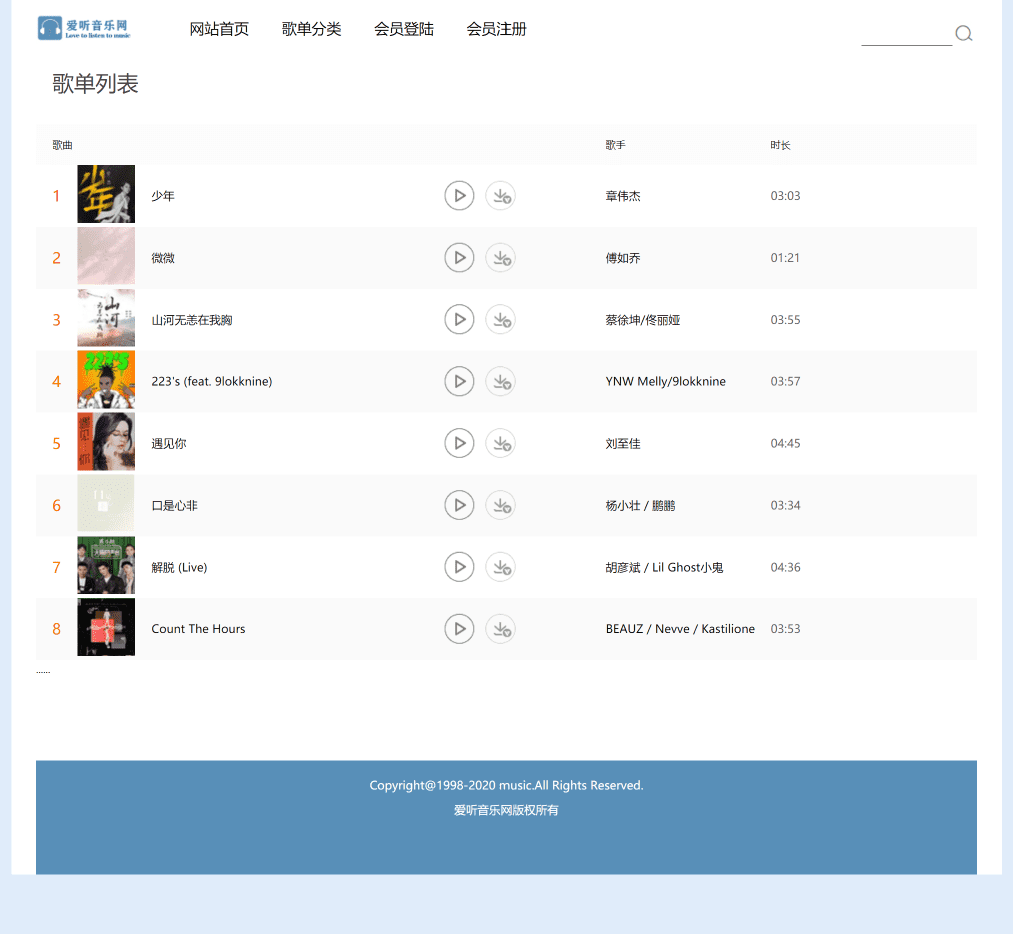Open album cover of 微微
This screenshot has height=934, width=1013.
pos(106,256)
